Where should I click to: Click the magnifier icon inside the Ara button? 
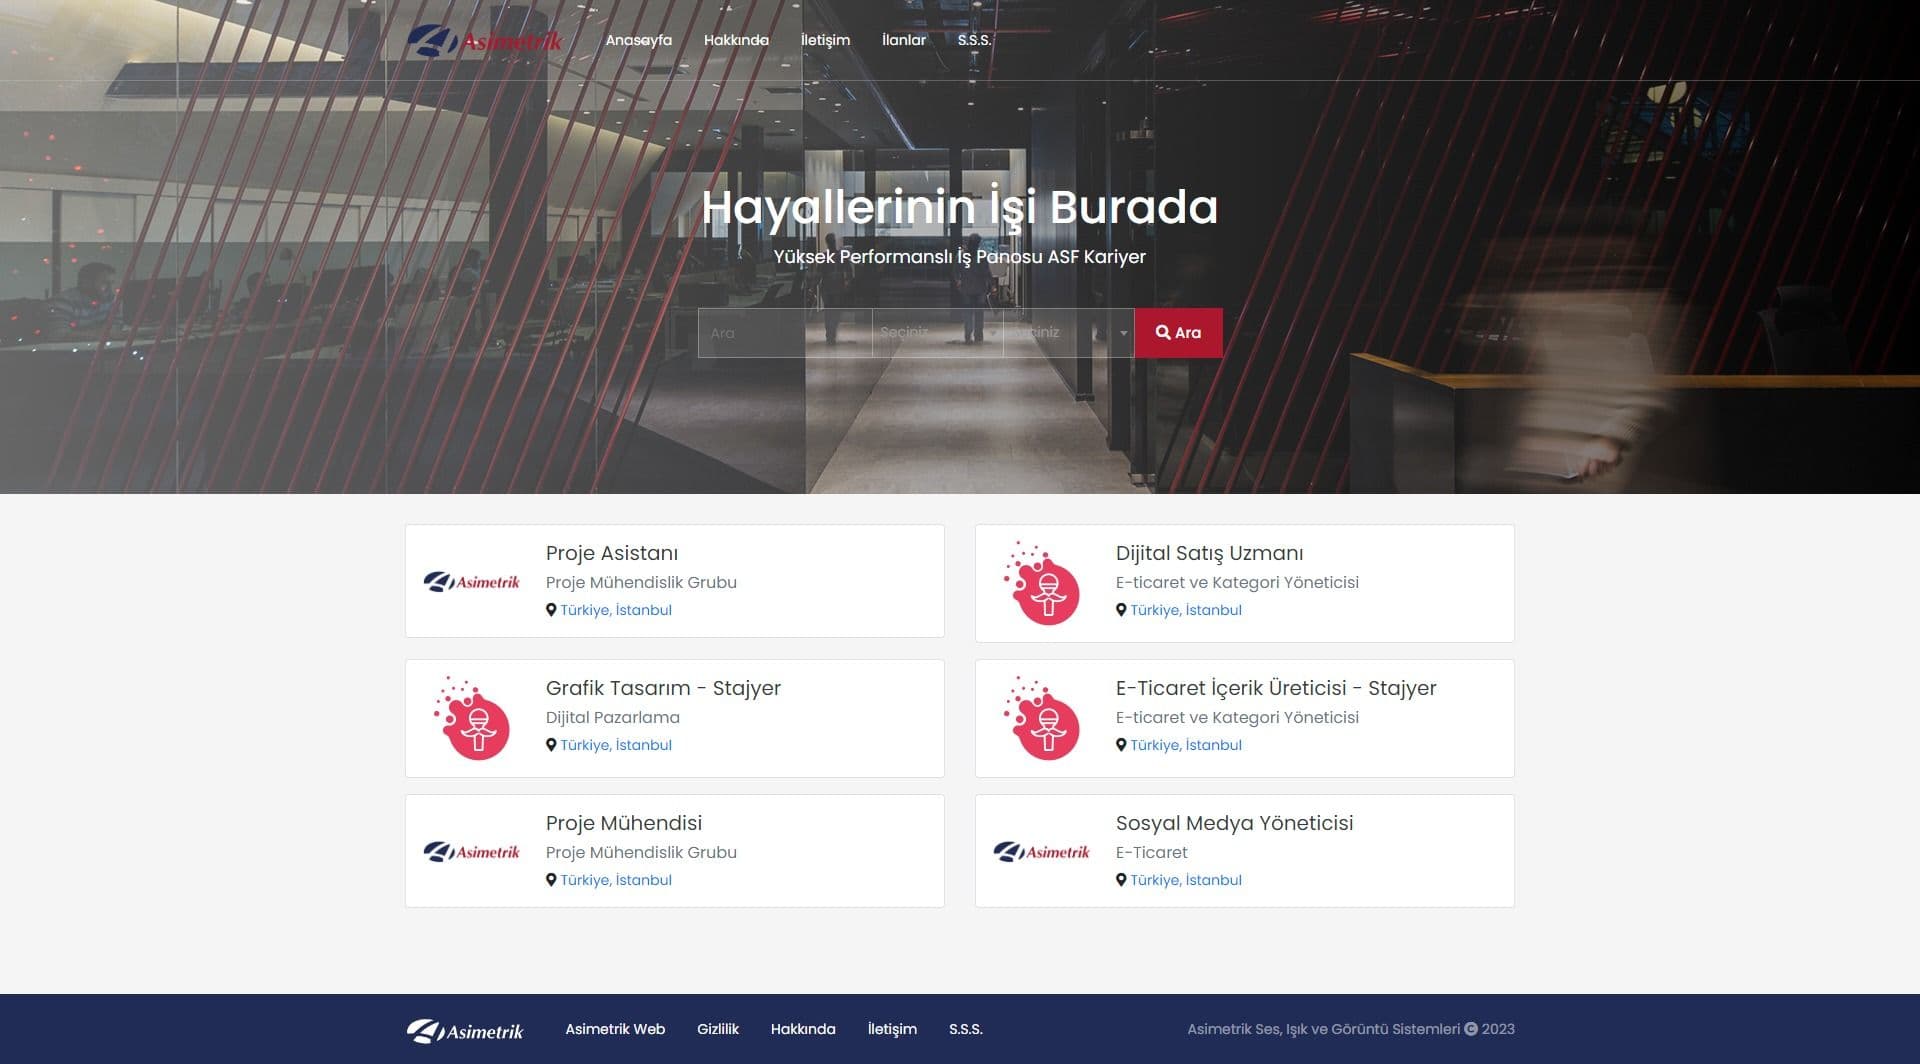pos(1162,332)
